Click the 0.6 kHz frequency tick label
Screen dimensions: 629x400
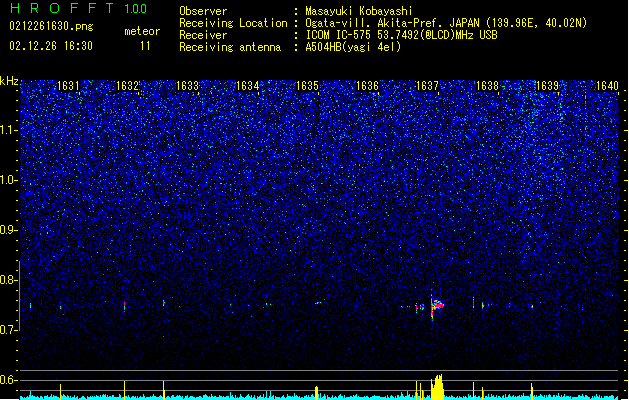9,380
